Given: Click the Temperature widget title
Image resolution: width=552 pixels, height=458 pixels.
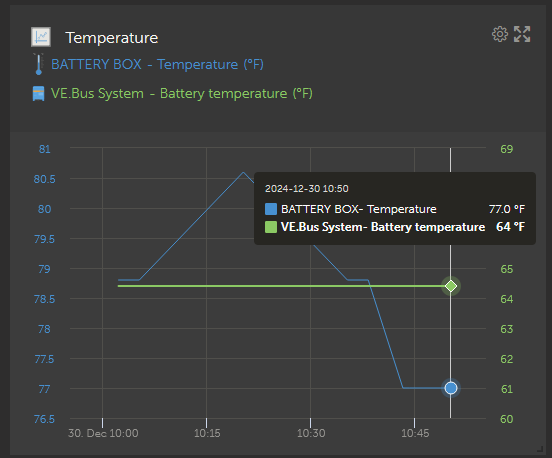Looking at the screenshot, I should click(x=112, y=38).
